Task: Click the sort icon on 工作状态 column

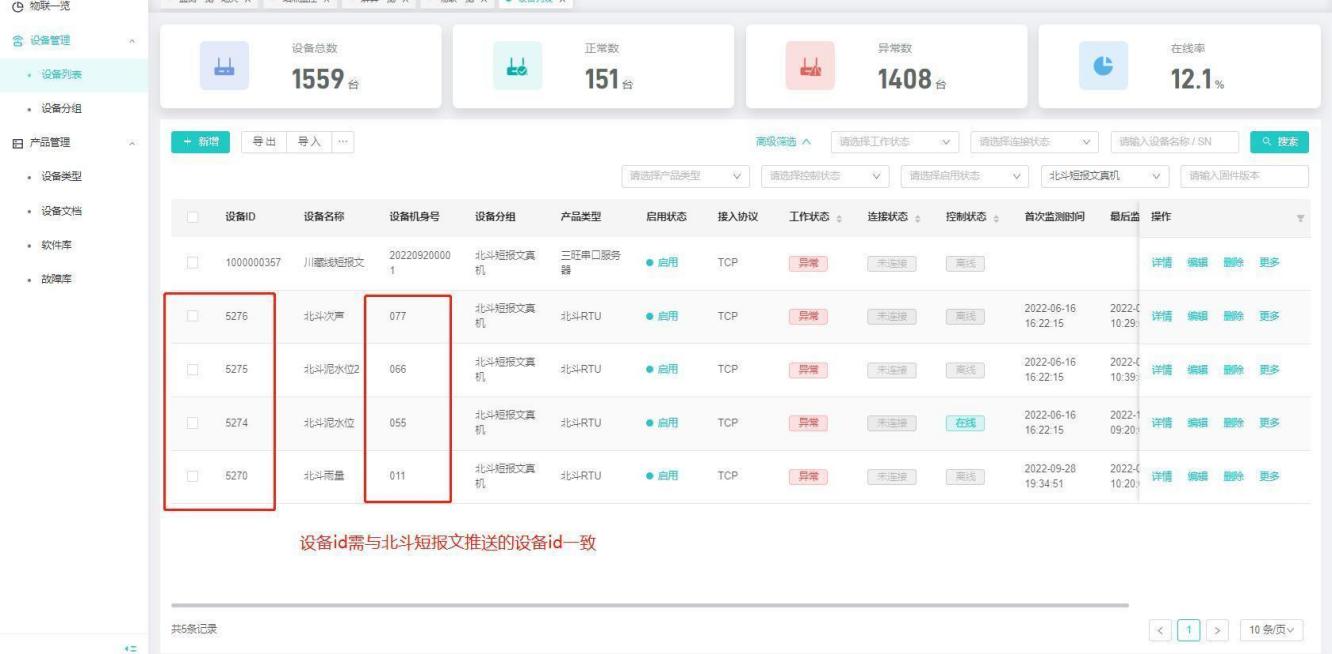Action: click(837, 218)
